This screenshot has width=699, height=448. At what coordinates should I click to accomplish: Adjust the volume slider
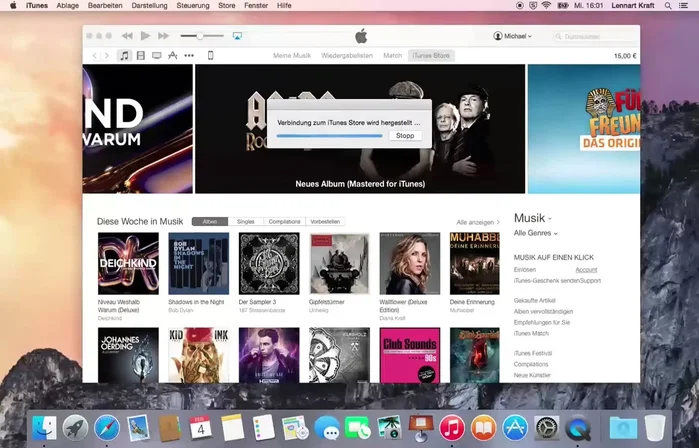(x=201, y=36)
